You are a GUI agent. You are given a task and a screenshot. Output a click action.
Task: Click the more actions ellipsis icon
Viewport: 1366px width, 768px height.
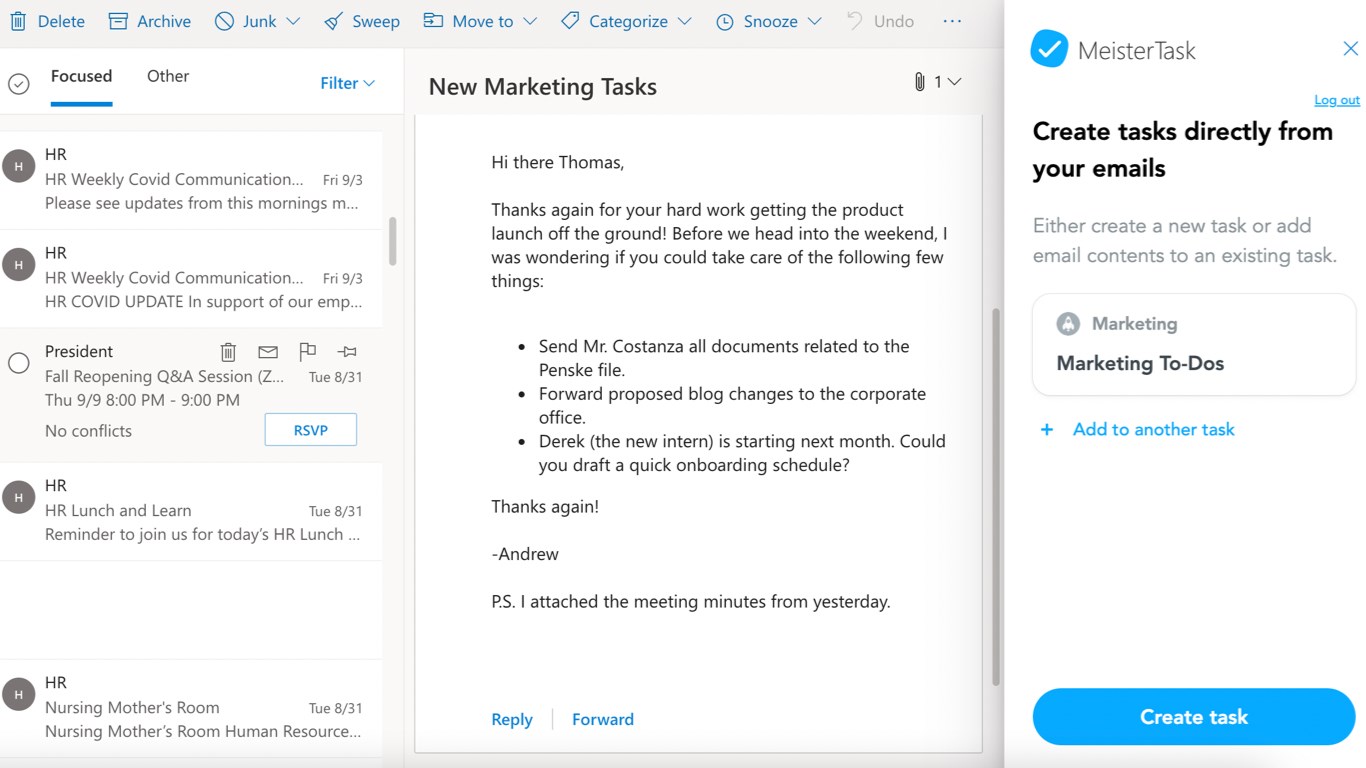click(x=952, y=21)
